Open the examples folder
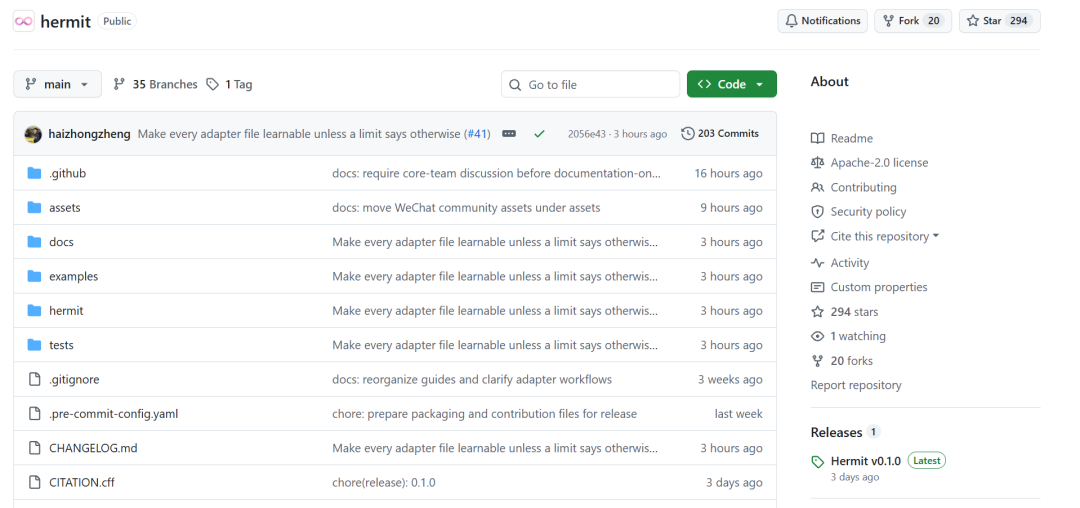Viewport: 1080px width, 508px height. (x=74, y=277)
